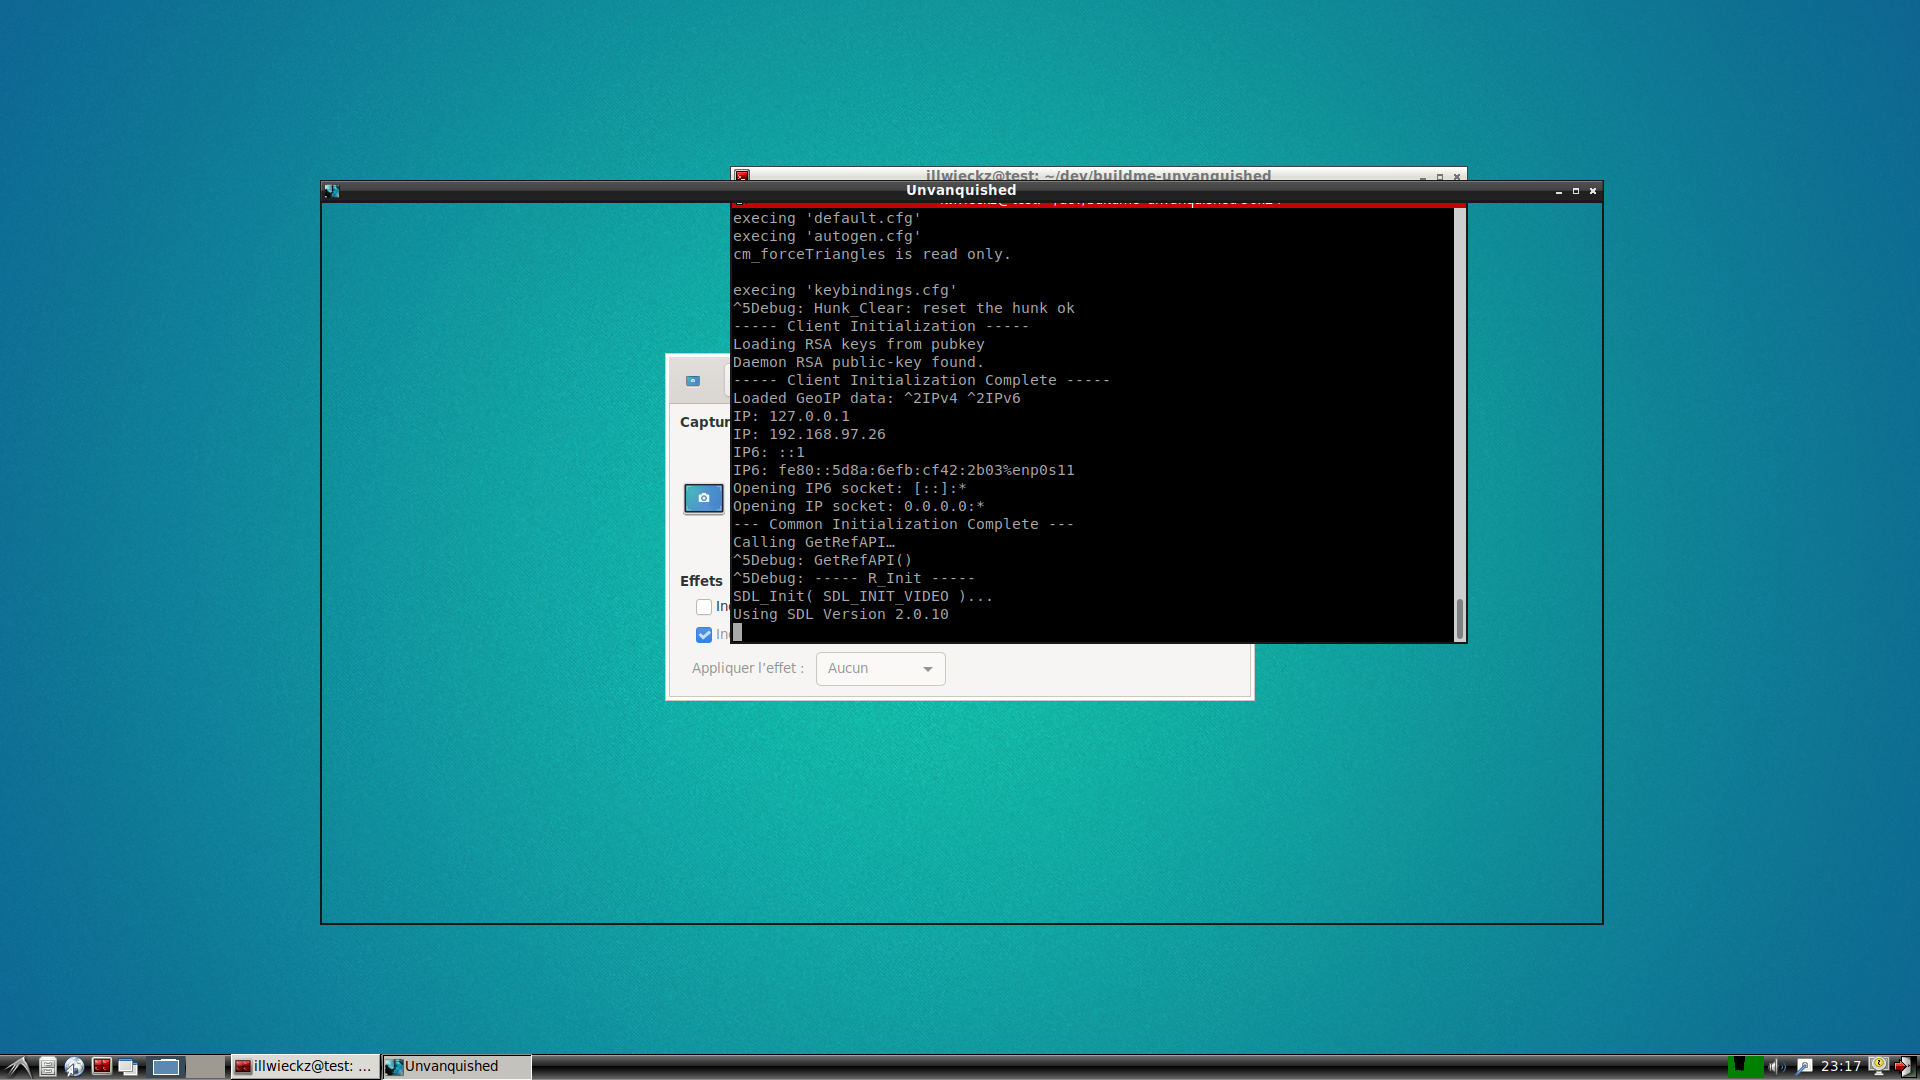Click the terminal vertical scrollbar
The image size is (1920, 1080).
pyautogui.click(x=1459, y=420)
